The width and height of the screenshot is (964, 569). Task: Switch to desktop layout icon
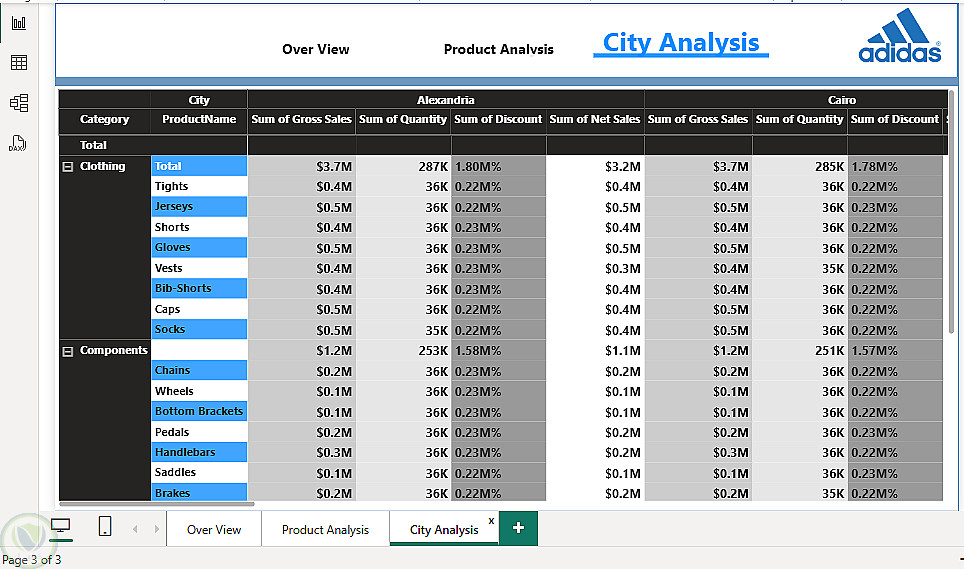(x=61, y=526)
